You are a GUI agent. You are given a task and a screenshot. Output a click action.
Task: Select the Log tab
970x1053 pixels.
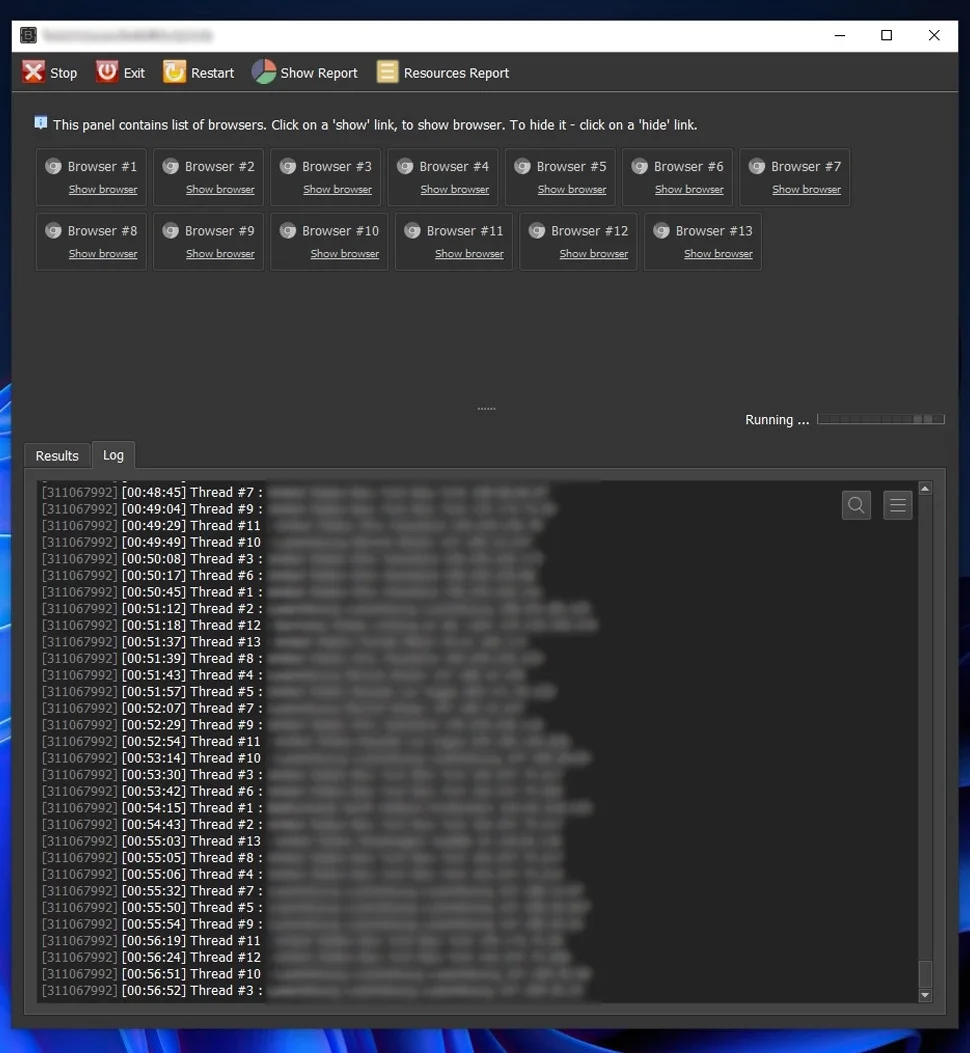(x=113, y=455)
